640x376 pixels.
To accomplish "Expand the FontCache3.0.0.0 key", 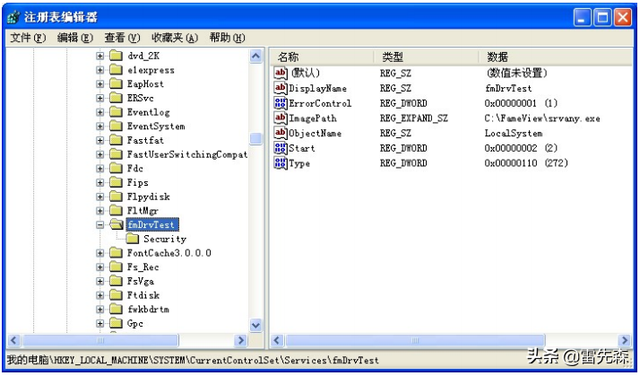I will coord(100,253).
